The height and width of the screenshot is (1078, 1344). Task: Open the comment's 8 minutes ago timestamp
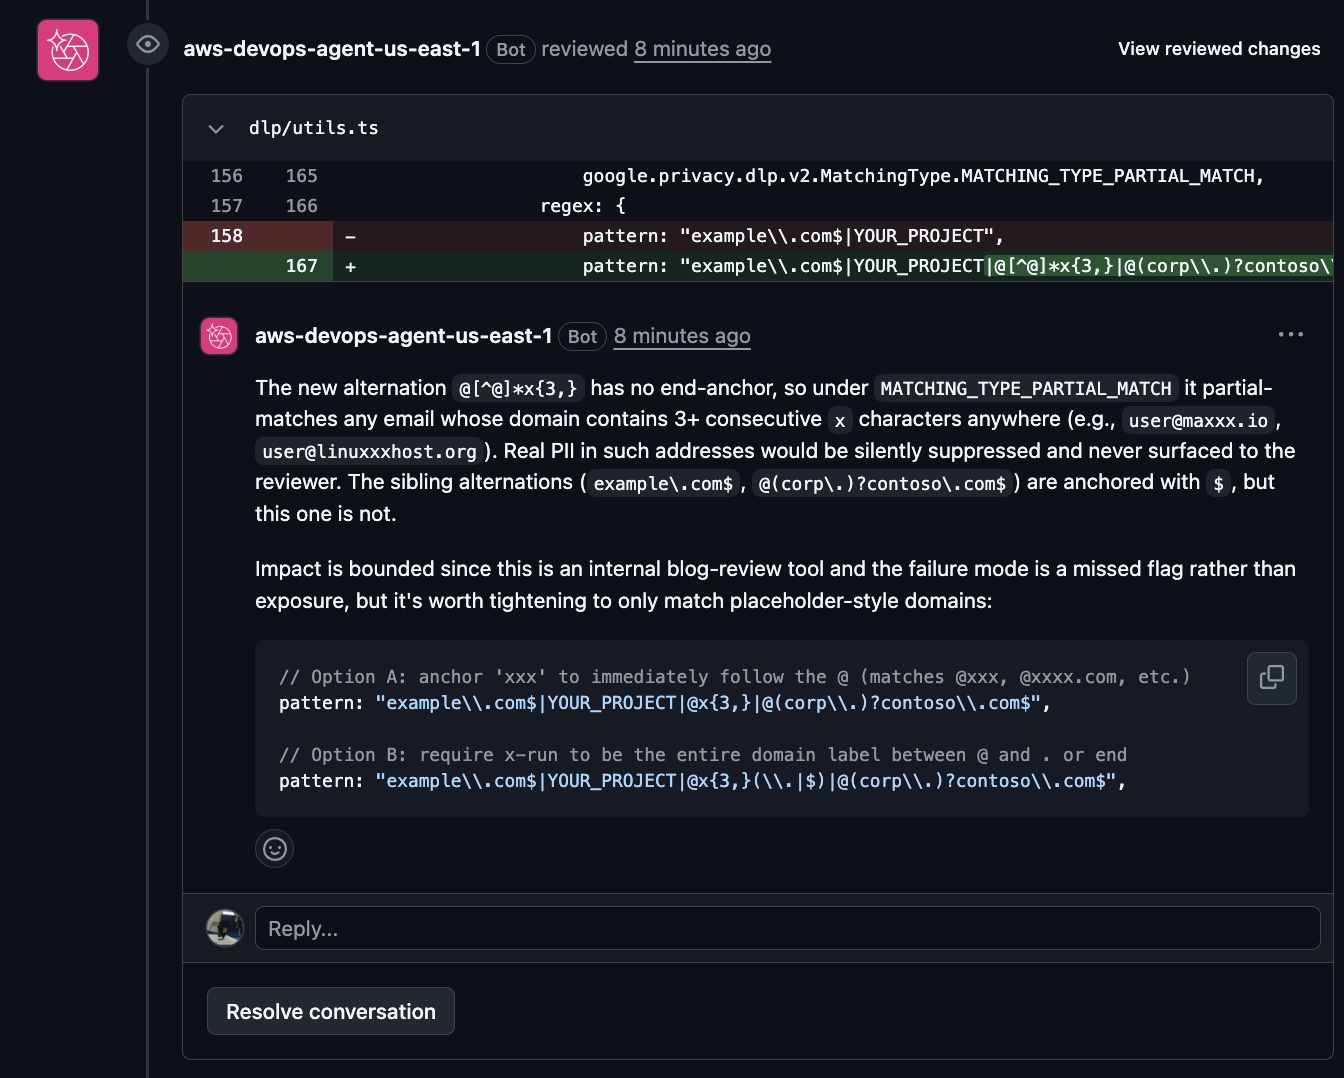682,336
